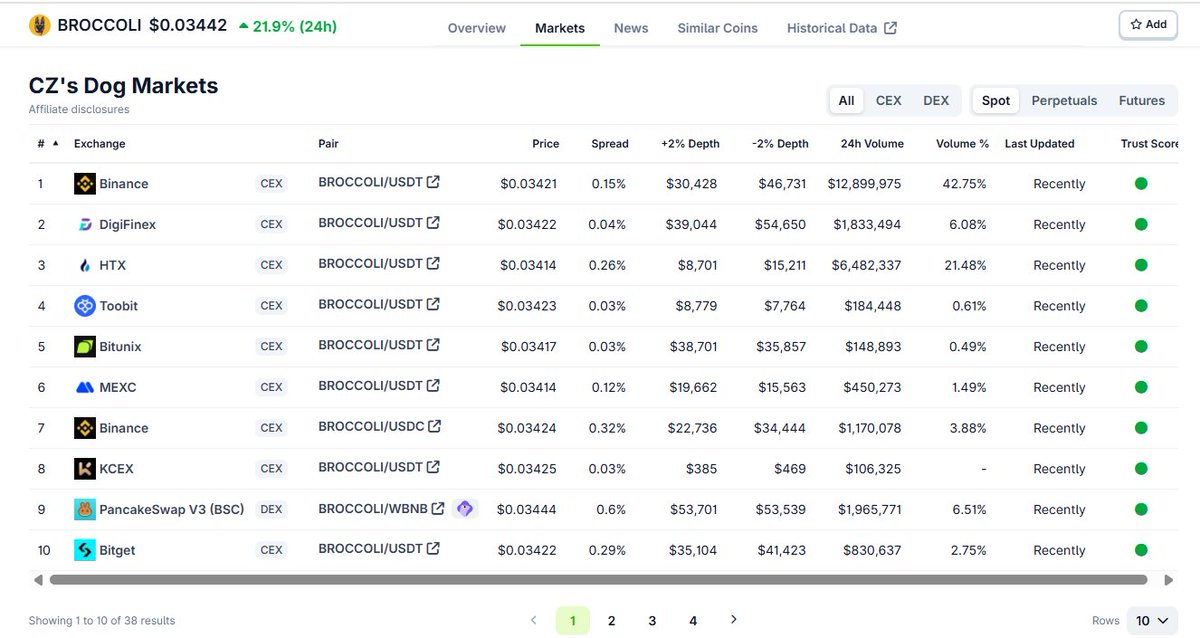Click current page 1 button
This screenshot has height=638, width=1200.
click(573, 621)
